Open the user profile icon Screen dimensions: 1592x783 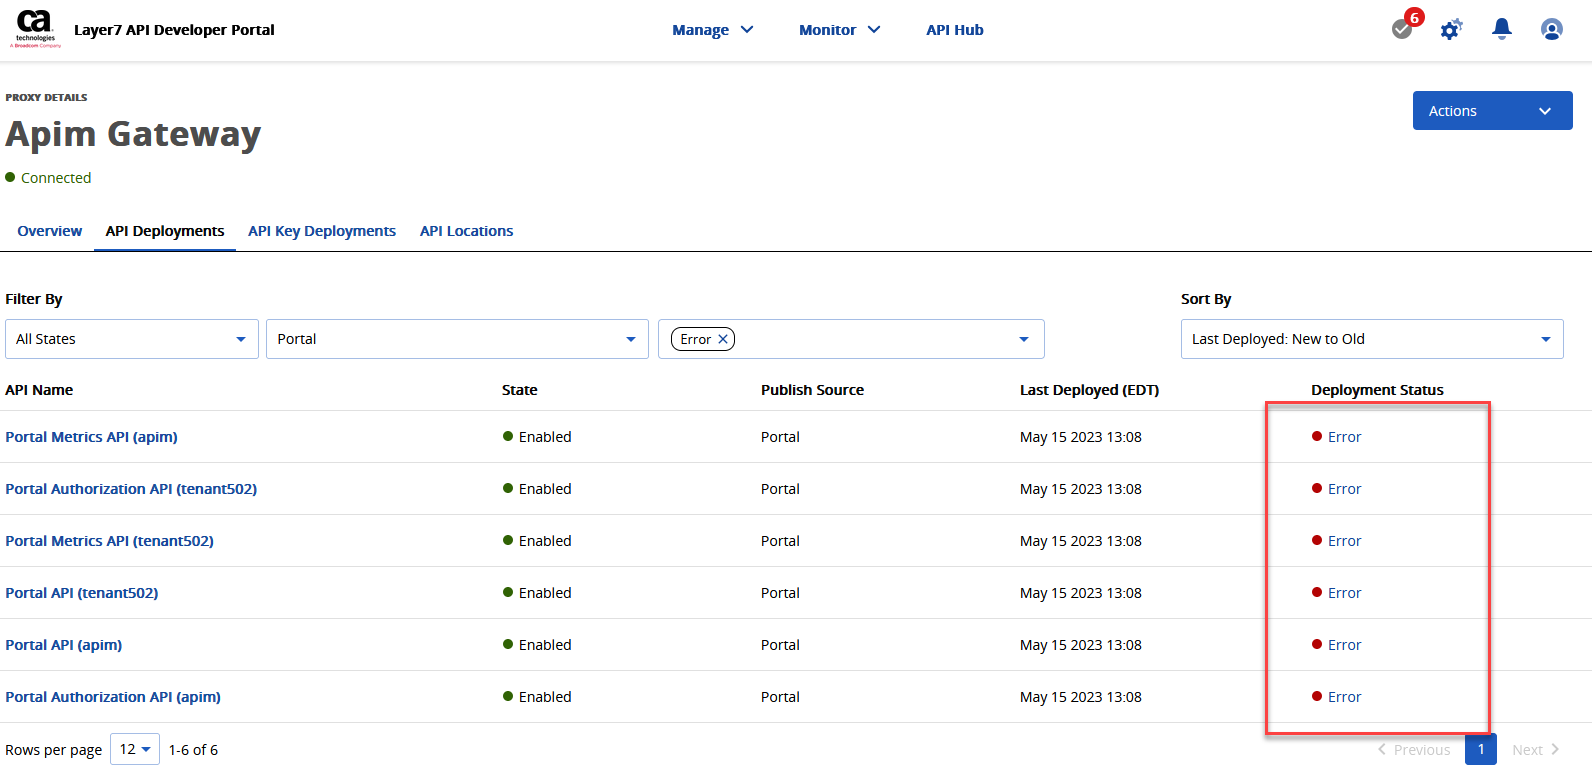point(1551,30)
